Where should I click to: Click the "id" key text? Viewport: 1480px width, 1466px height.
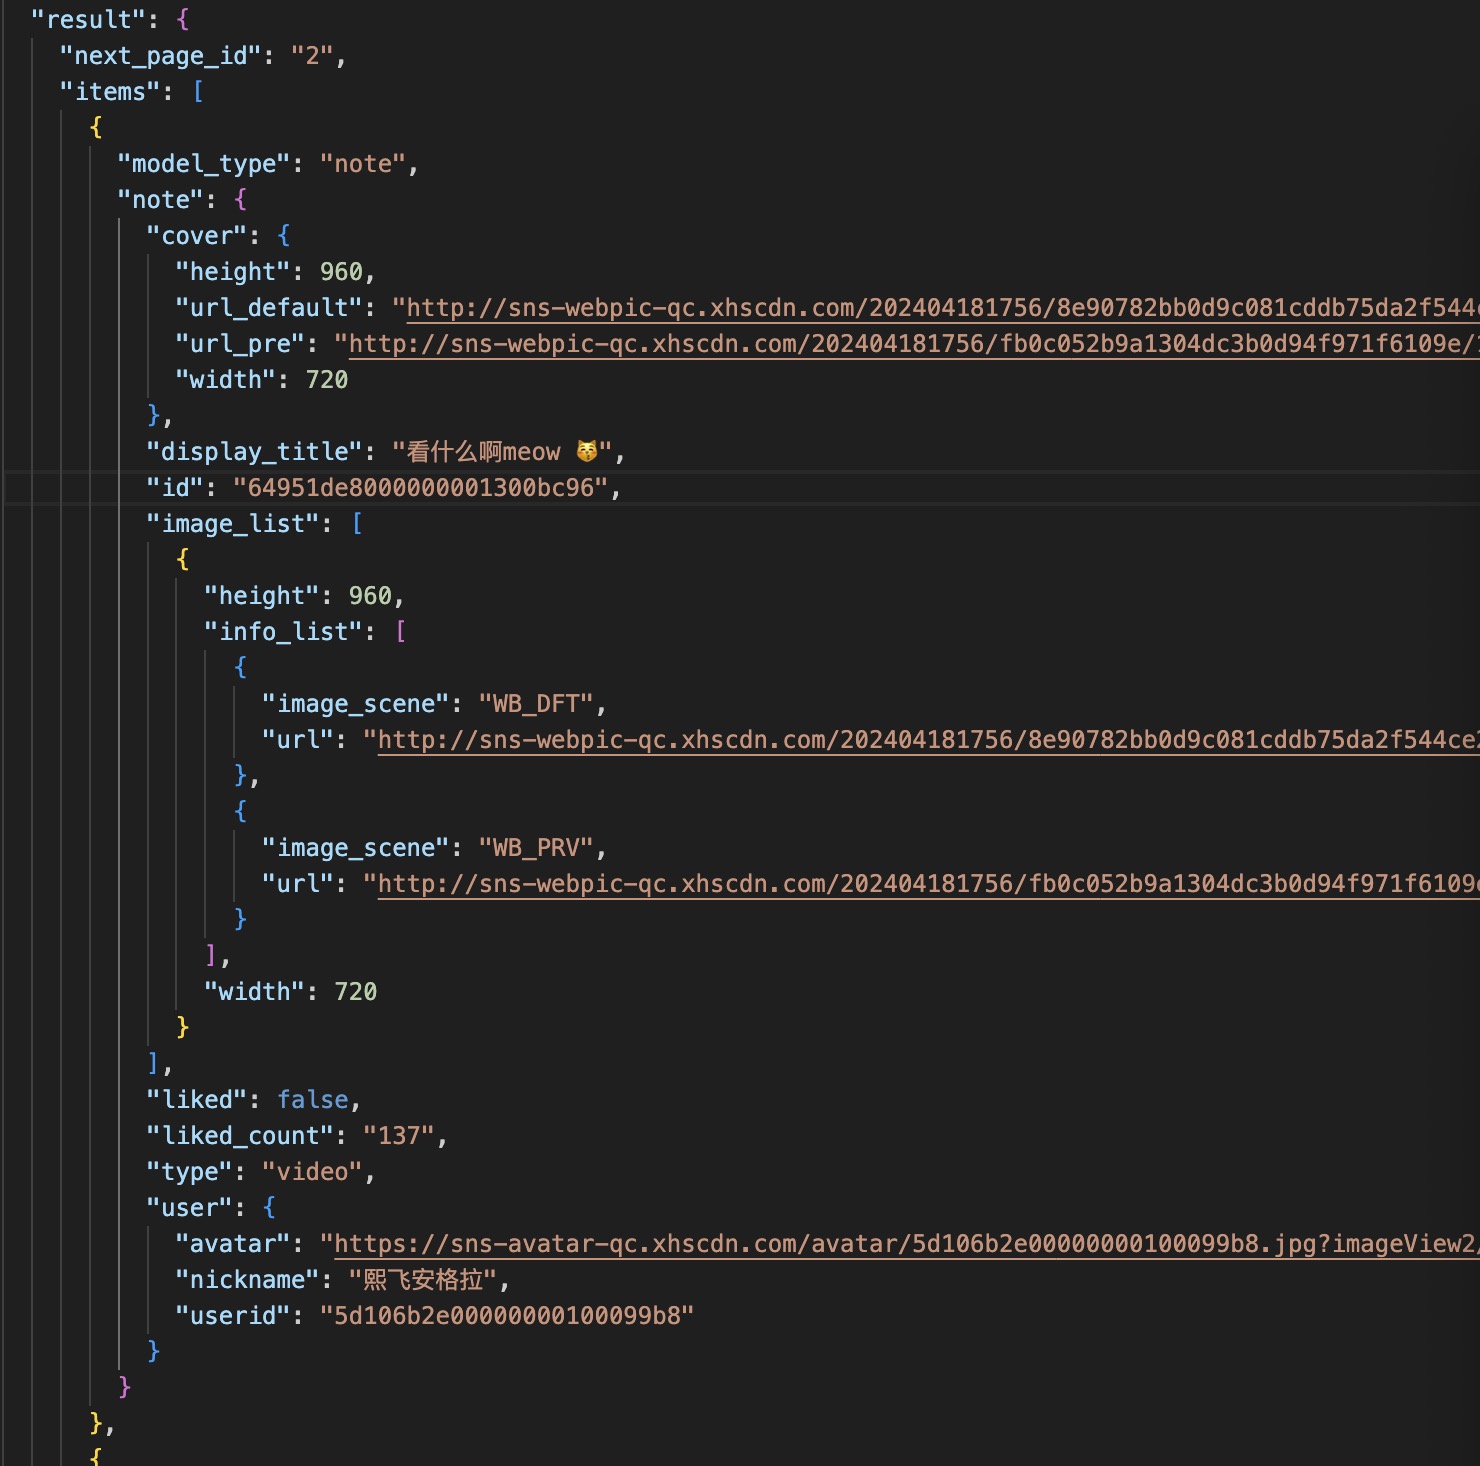(175, 488)
